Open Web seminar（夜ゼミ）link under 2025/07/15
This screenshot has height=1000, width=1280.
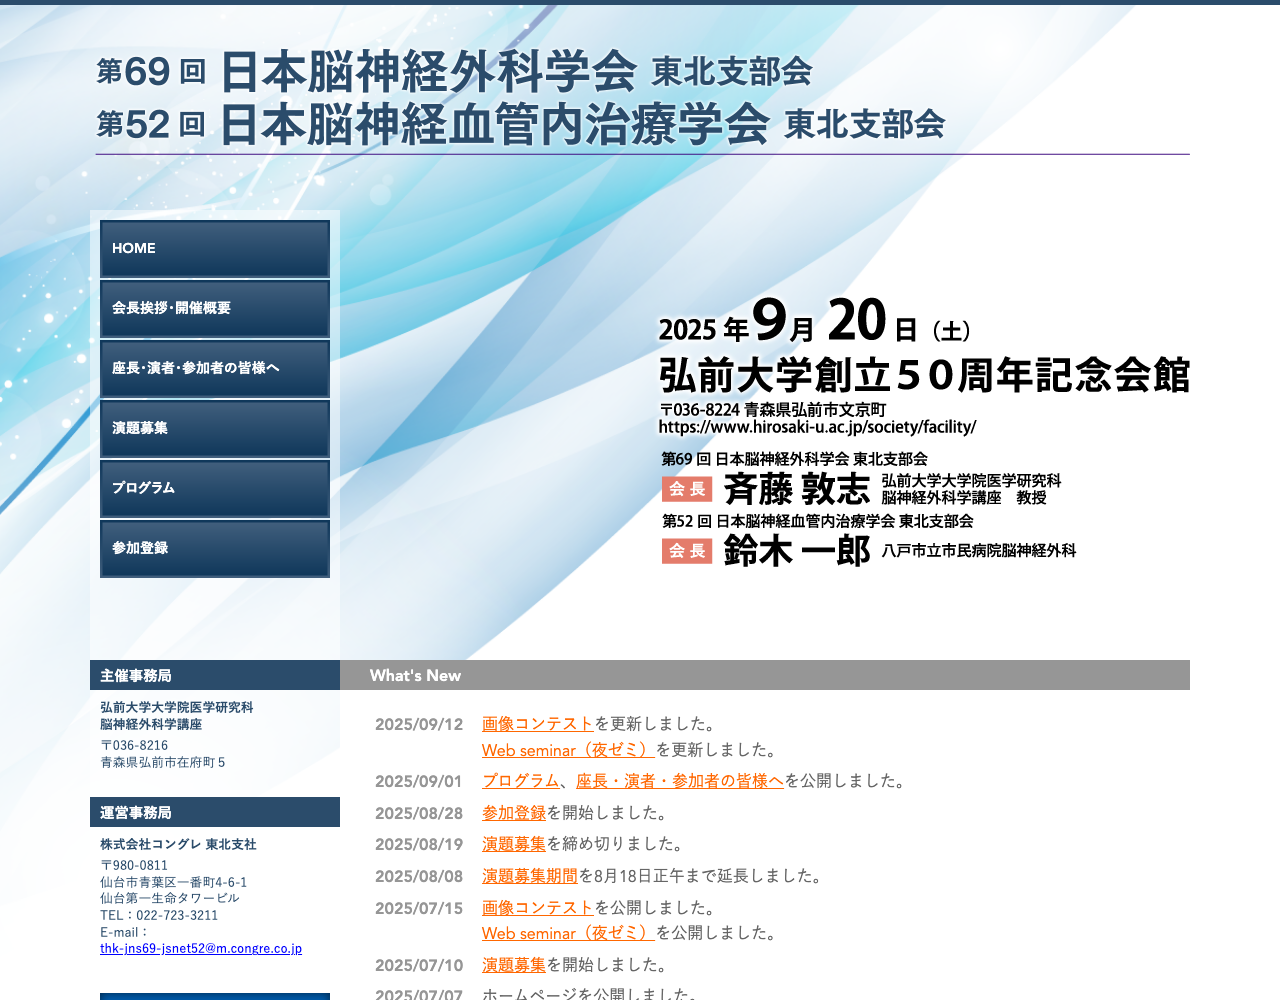[x=567, y=933]
